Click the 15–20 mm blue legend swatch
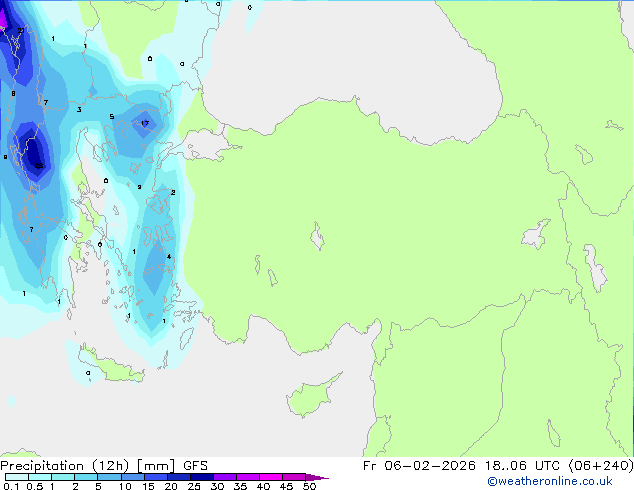 coord(156,477)
